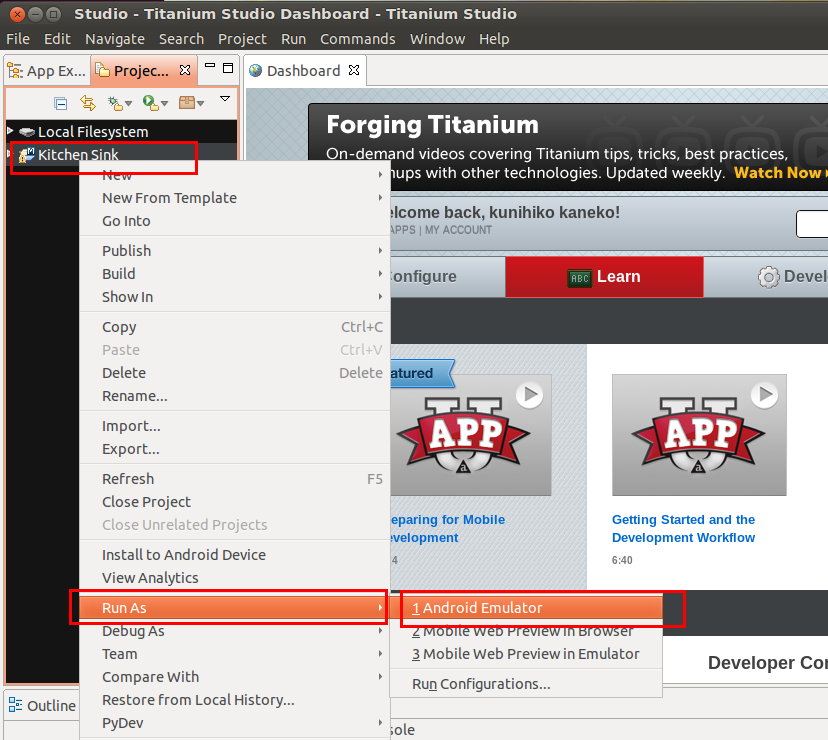Open the Help menu
Viewport: 828px width, 740px height.
coord(494,39)
